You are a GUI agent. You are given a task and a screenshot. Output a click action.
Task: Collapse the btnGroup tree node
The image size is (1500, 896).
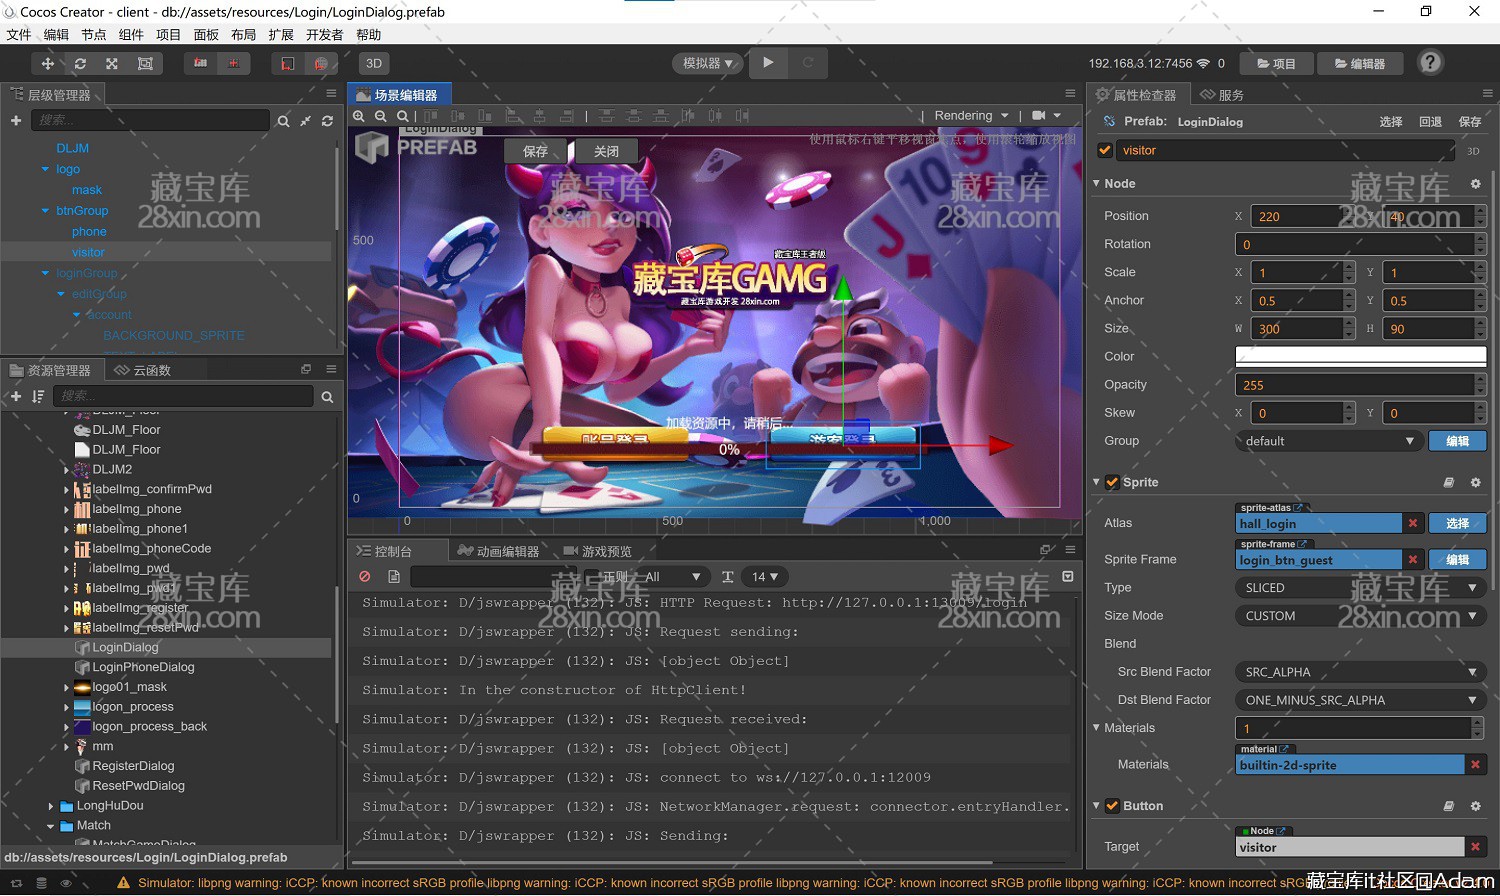click(x=45, y=211)
